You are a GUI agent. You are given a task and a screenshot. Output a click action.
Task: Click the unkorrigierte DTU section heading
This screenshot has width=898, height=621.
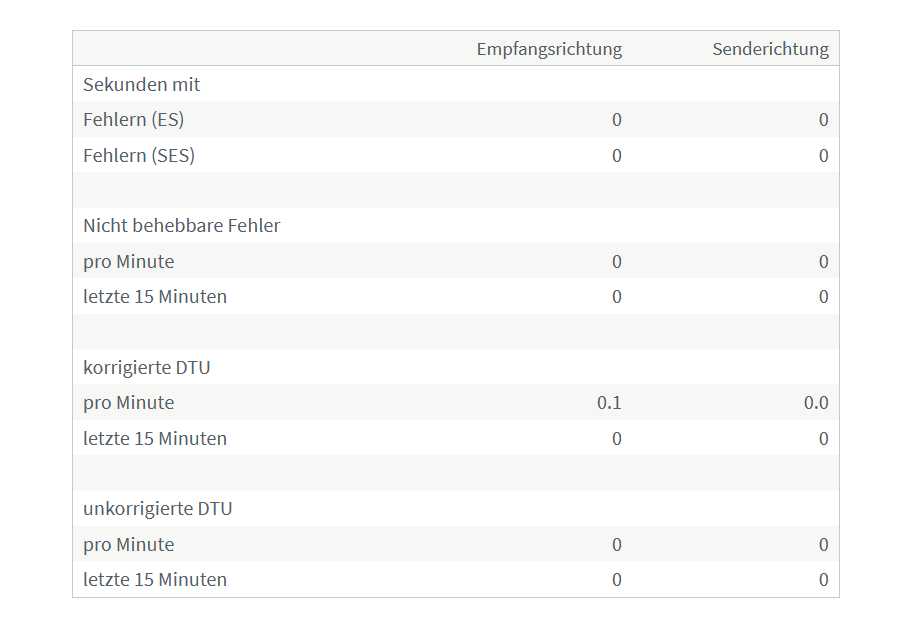(x=157, y=509)
